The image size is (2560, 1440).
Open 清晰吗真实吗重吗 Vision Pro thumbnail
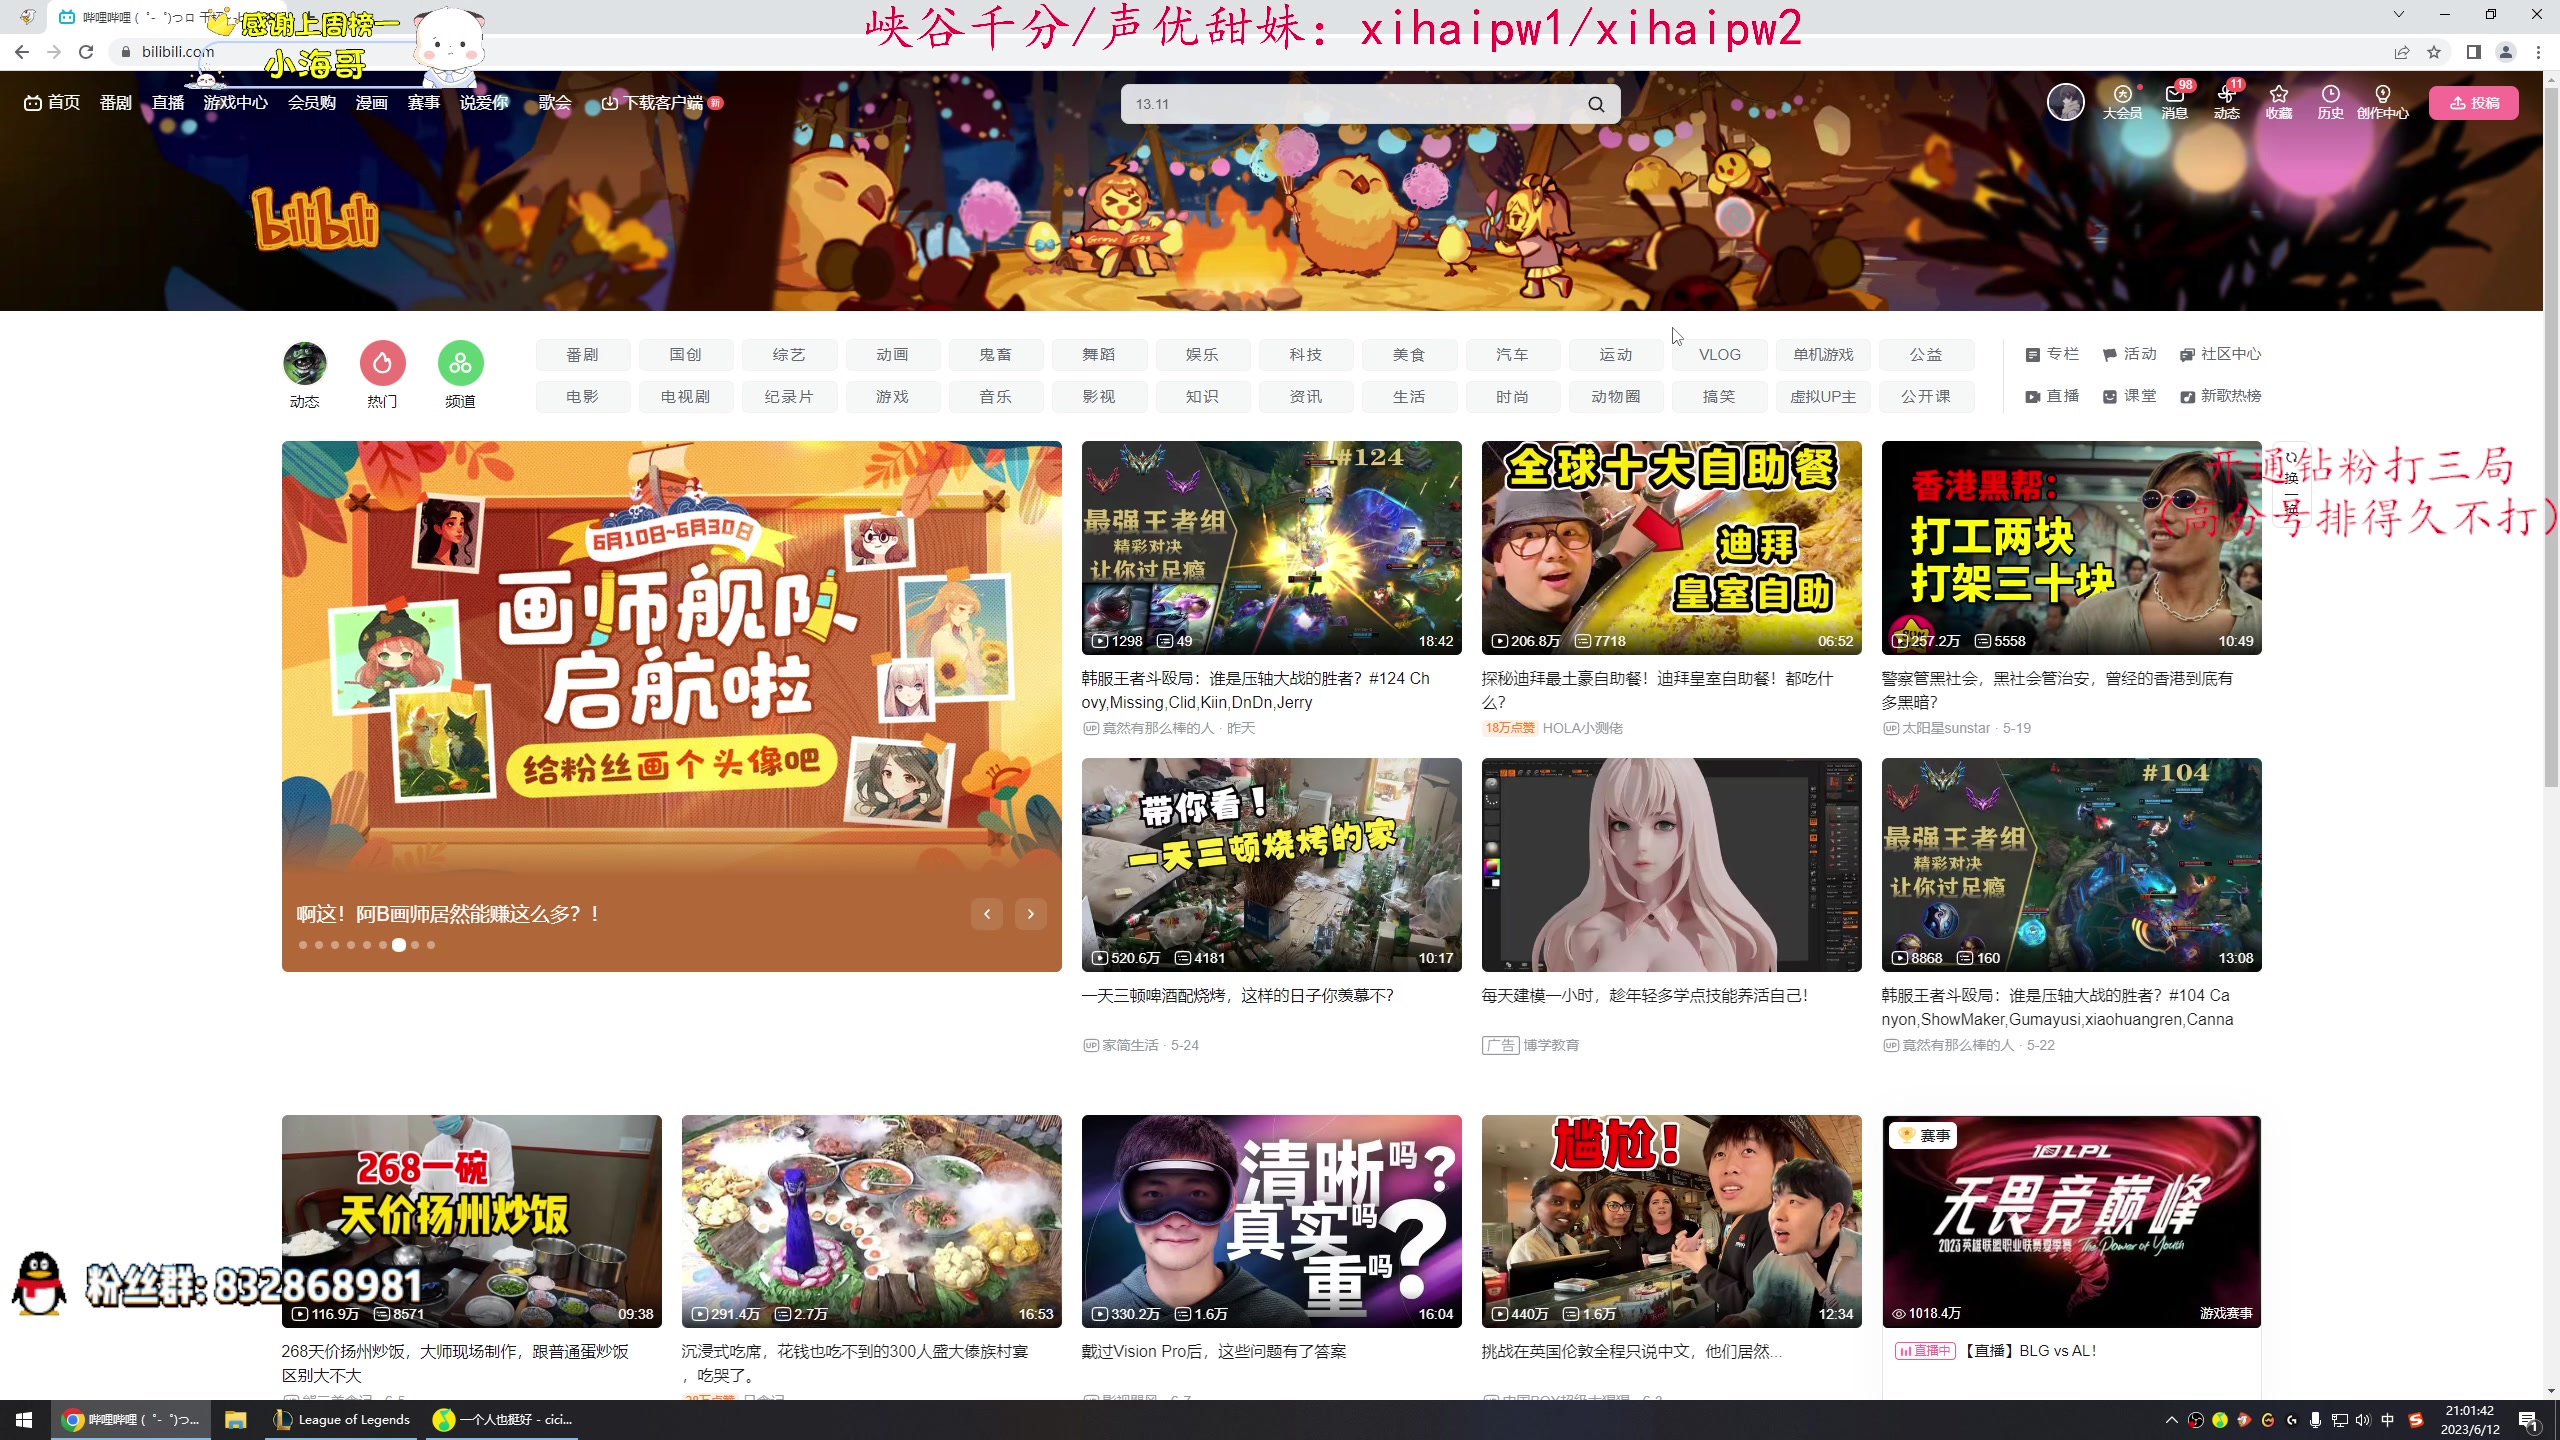pyautogui.click(x=1271, y=1222)
